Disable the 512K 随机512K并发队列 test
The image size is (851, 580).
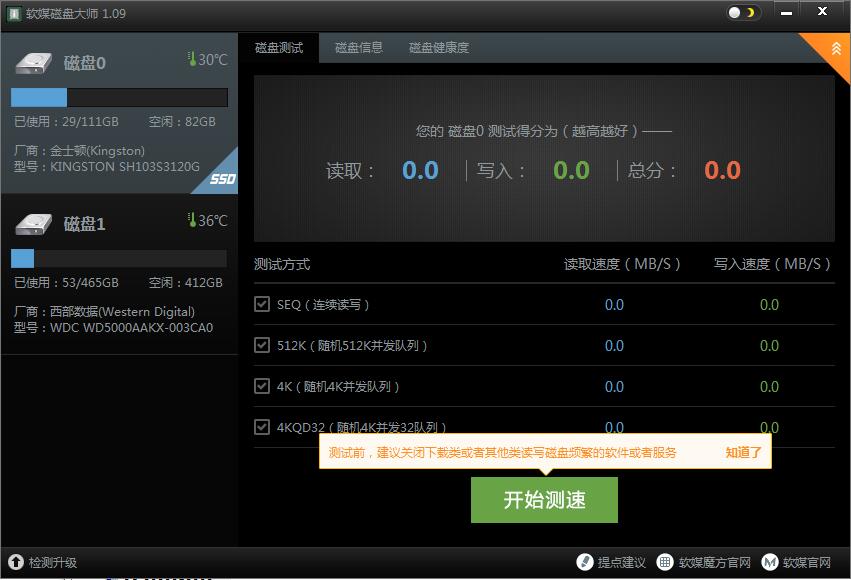(262, 345)
